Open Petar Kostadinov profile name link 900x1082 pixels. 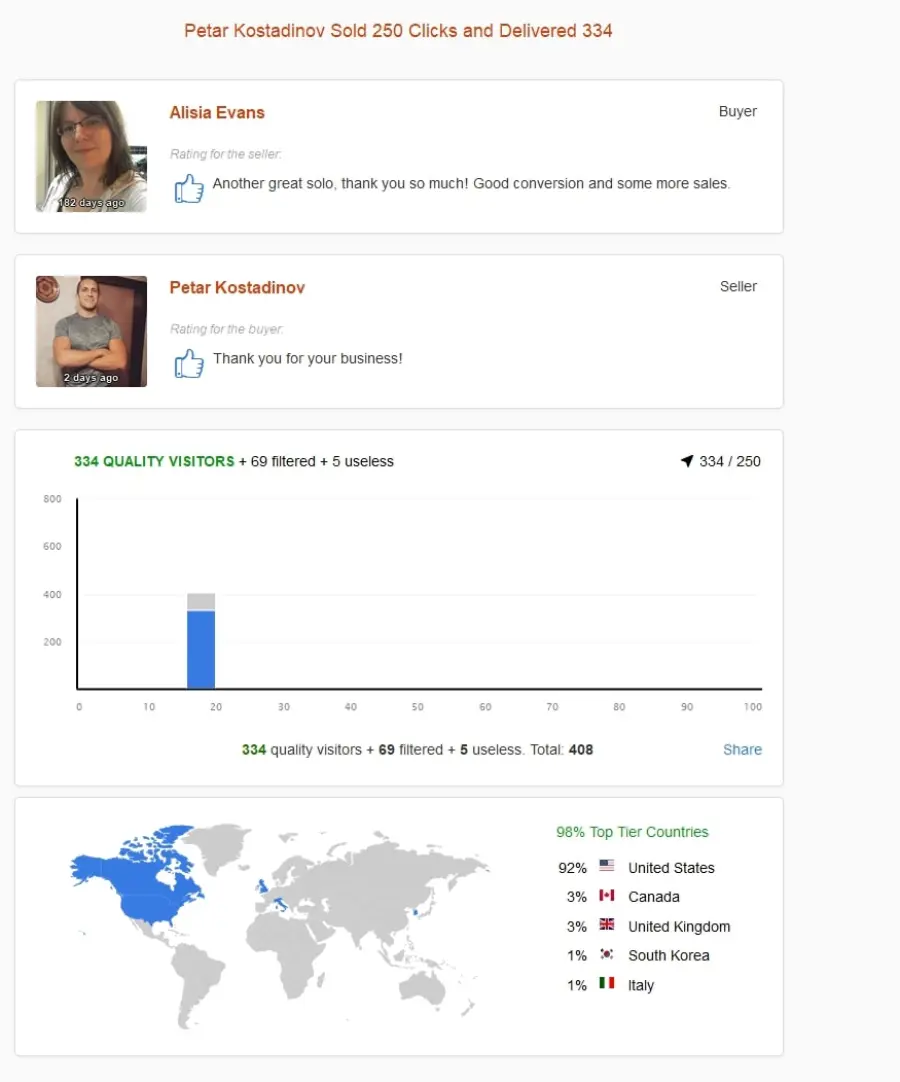[237, 288]
